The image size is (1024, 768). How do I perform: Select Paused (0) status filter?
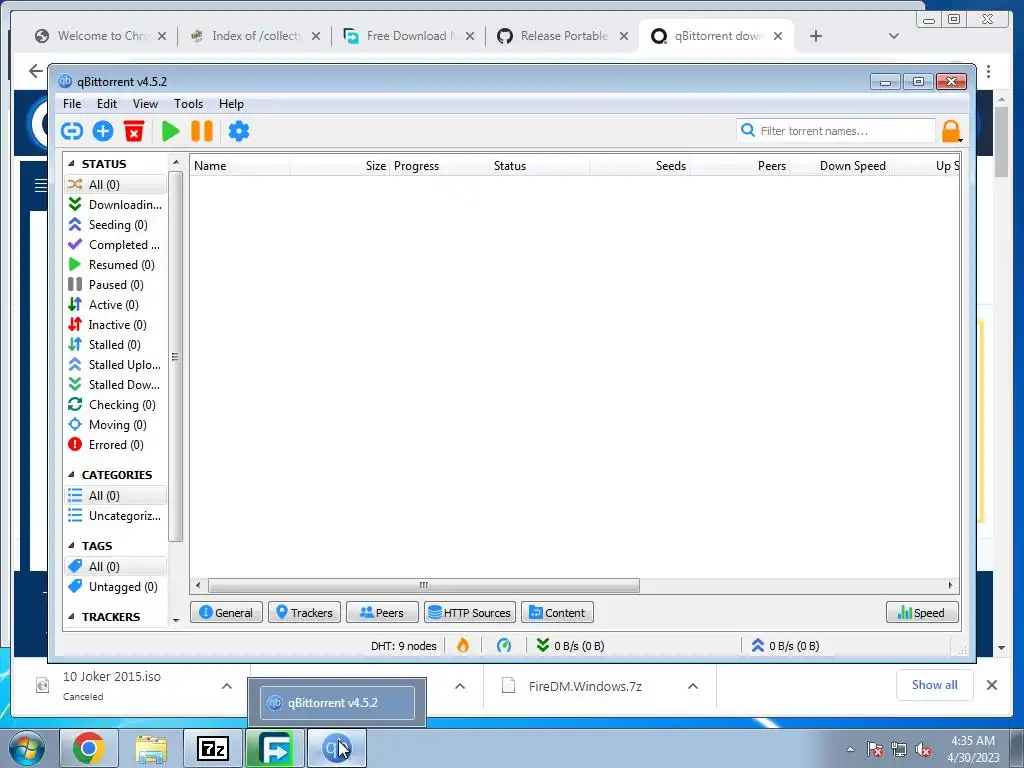pos(116,285)
